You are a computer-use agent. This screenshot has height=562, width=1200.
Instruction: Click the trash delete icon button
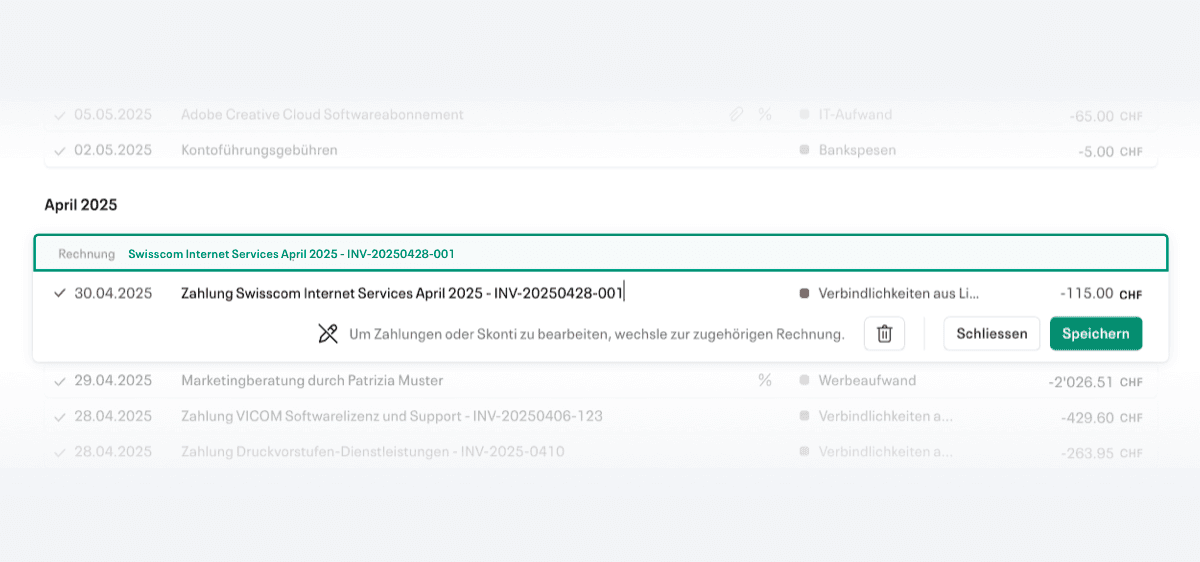(x=884, y=334)
